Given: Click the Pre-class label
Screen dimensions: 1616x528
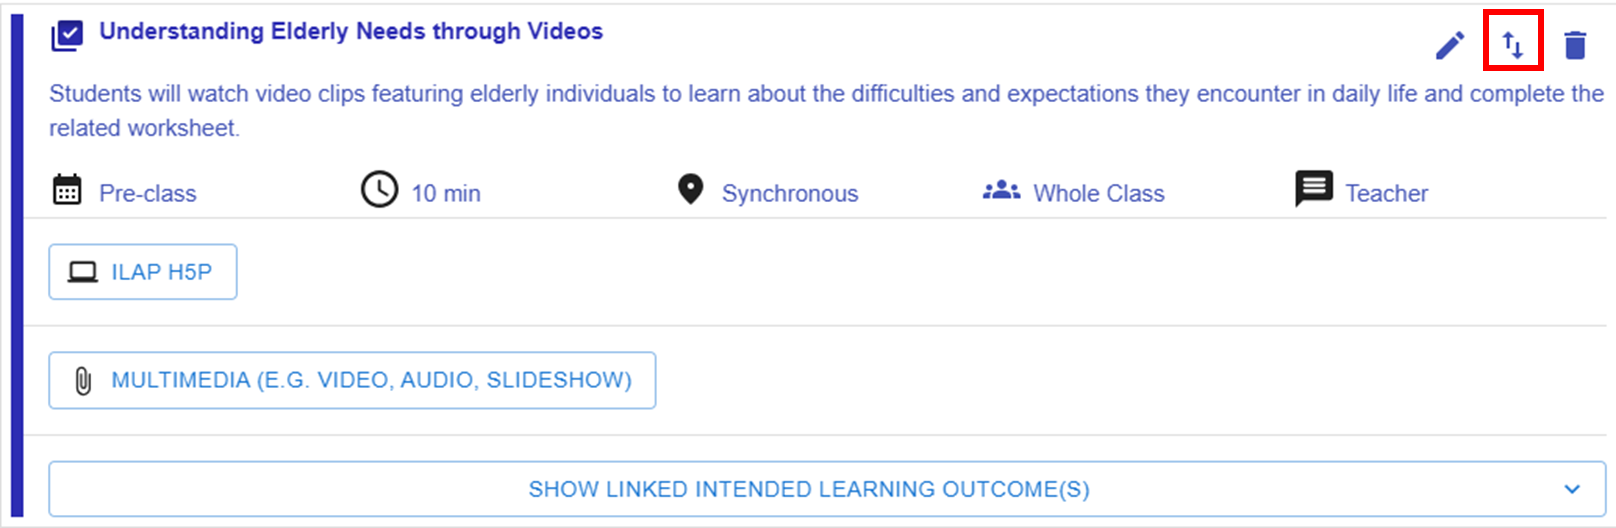Looking at the screenshot, I should (148, 194).
